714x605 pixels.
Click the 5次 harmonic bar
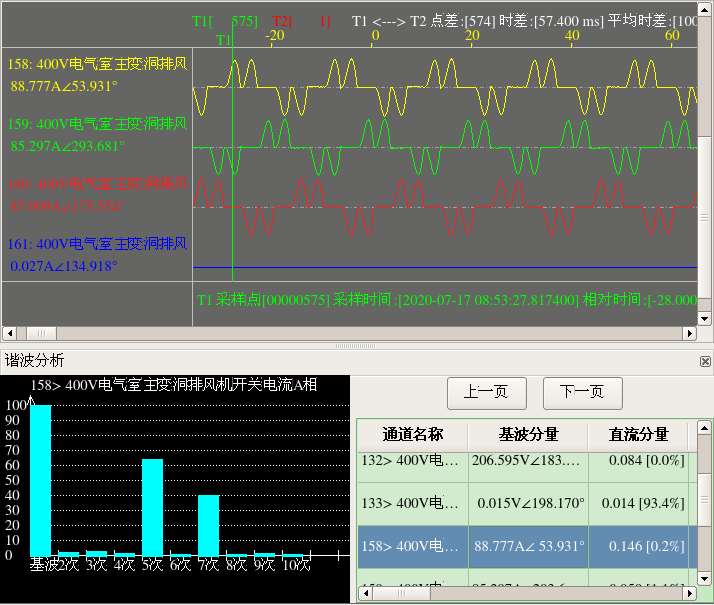[152, 506]
